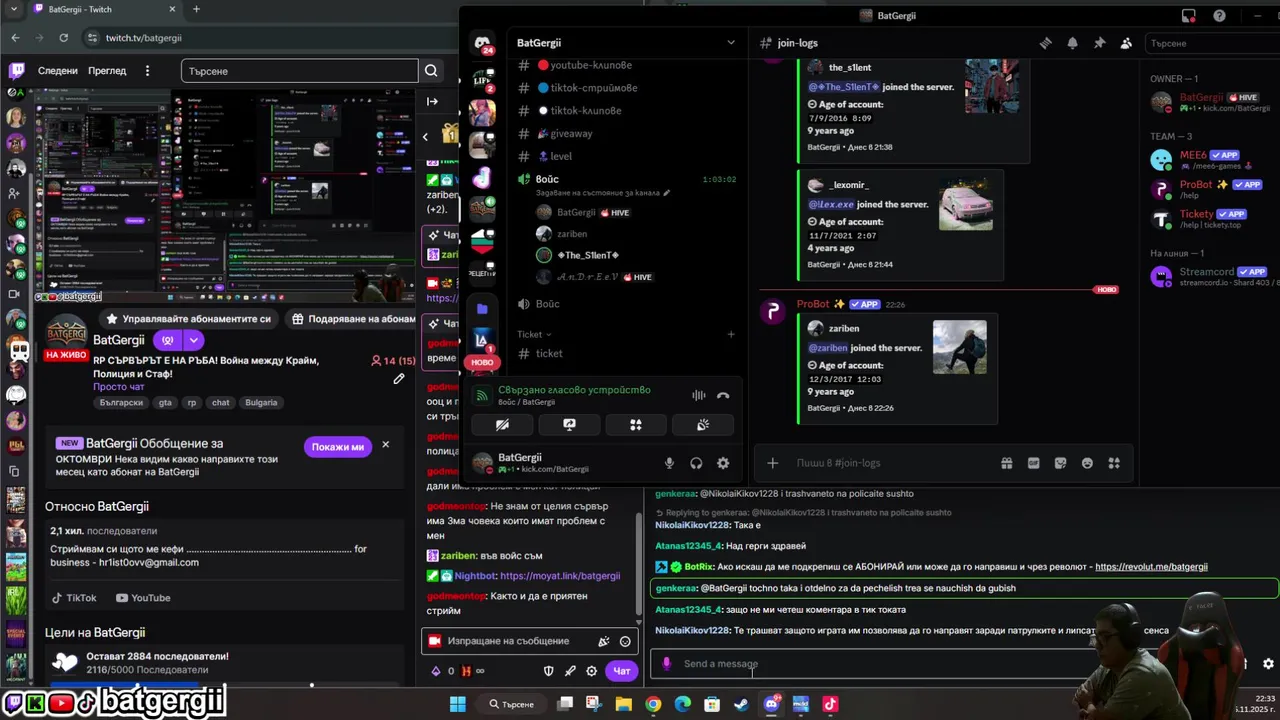Toggle noise suppression waveform icon

click(x=698, y=396)
